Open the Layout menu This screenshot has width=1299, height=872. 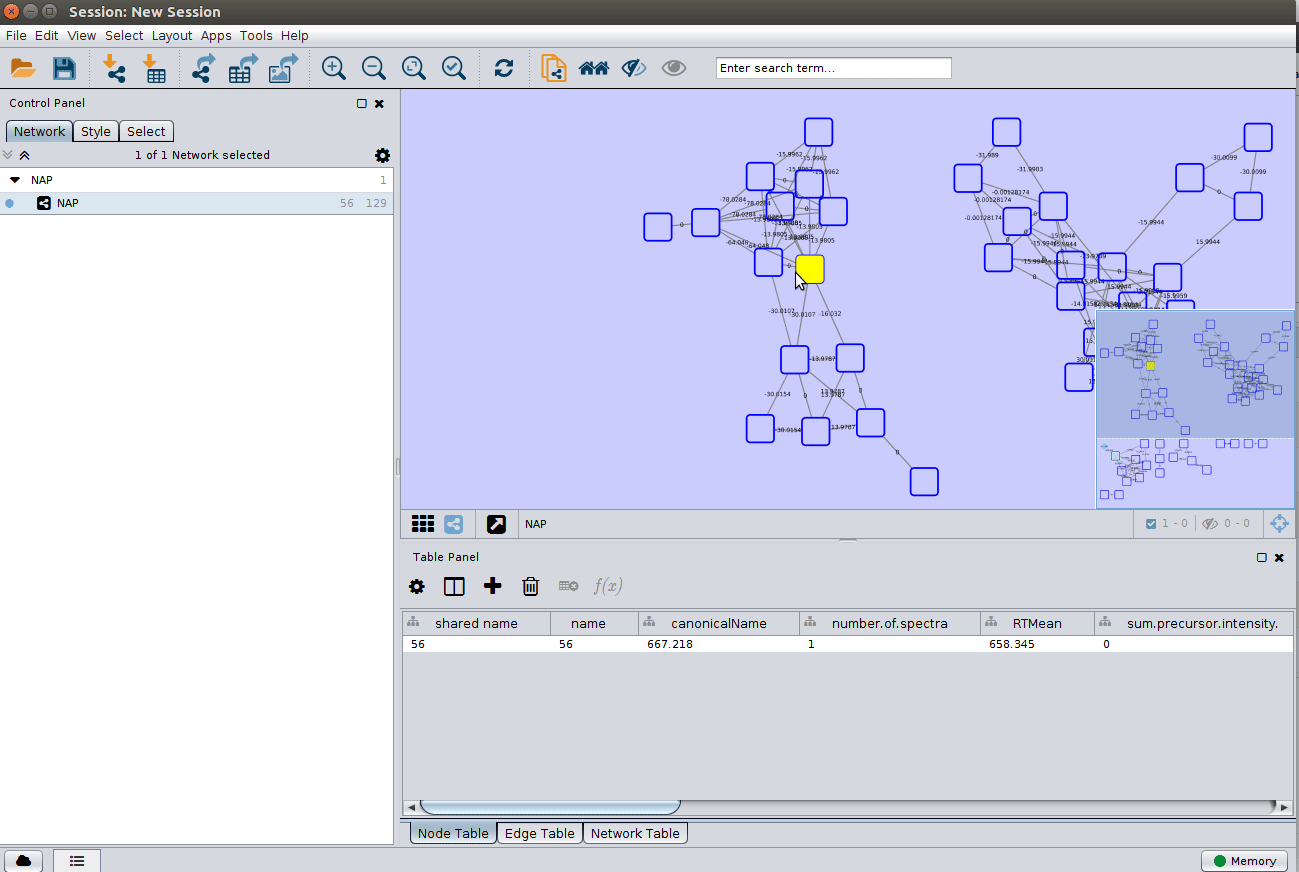coord(171,35)
